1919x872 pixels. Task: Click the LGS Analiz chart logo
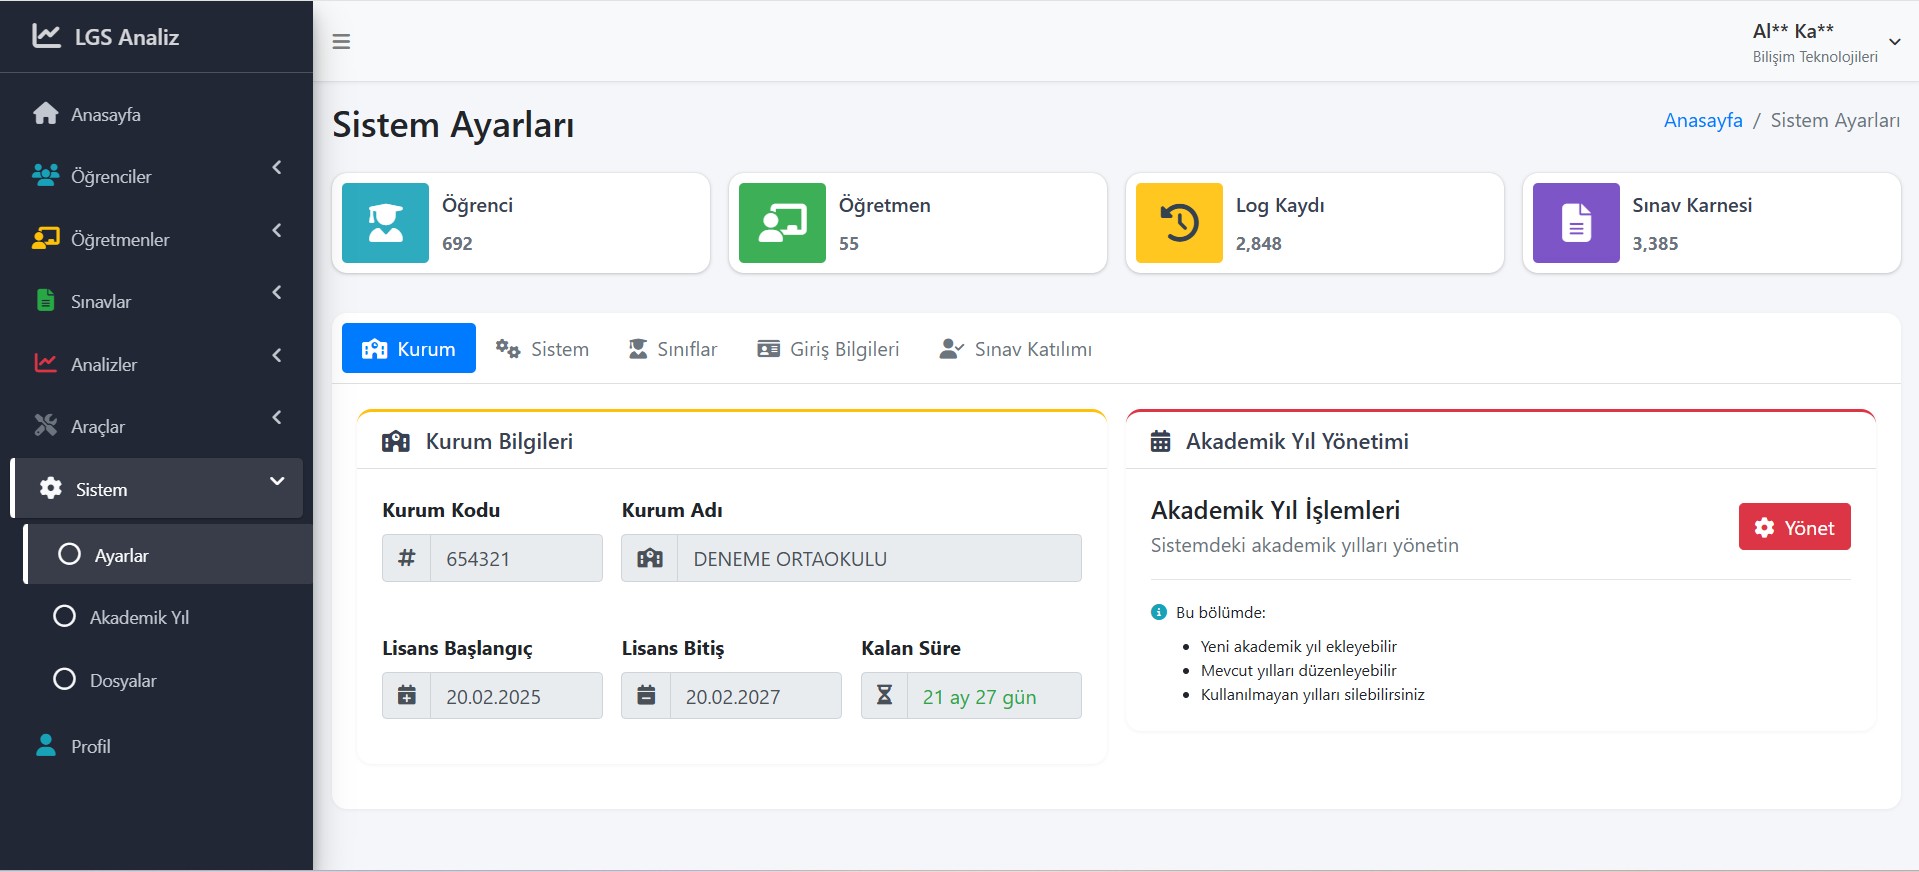[46, 36]
